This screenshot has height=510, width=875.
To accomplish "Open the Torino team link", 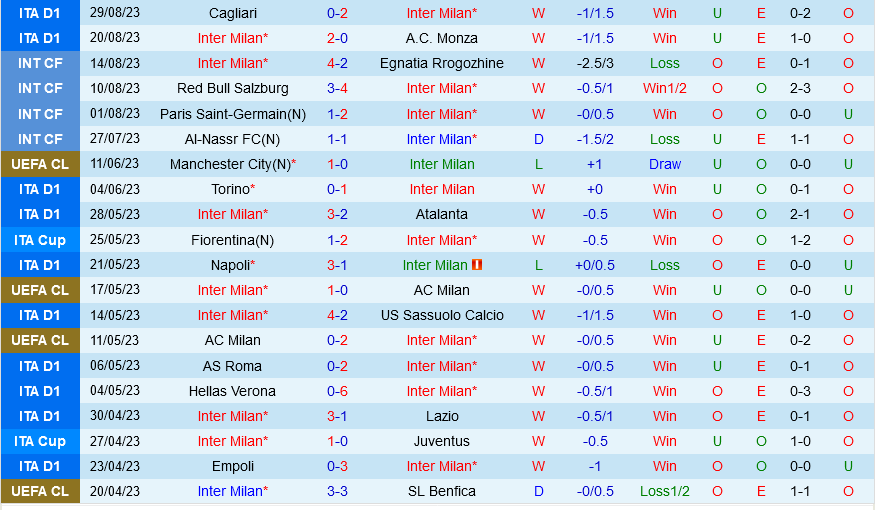I will pyautogui.click(x=229, y=189).
